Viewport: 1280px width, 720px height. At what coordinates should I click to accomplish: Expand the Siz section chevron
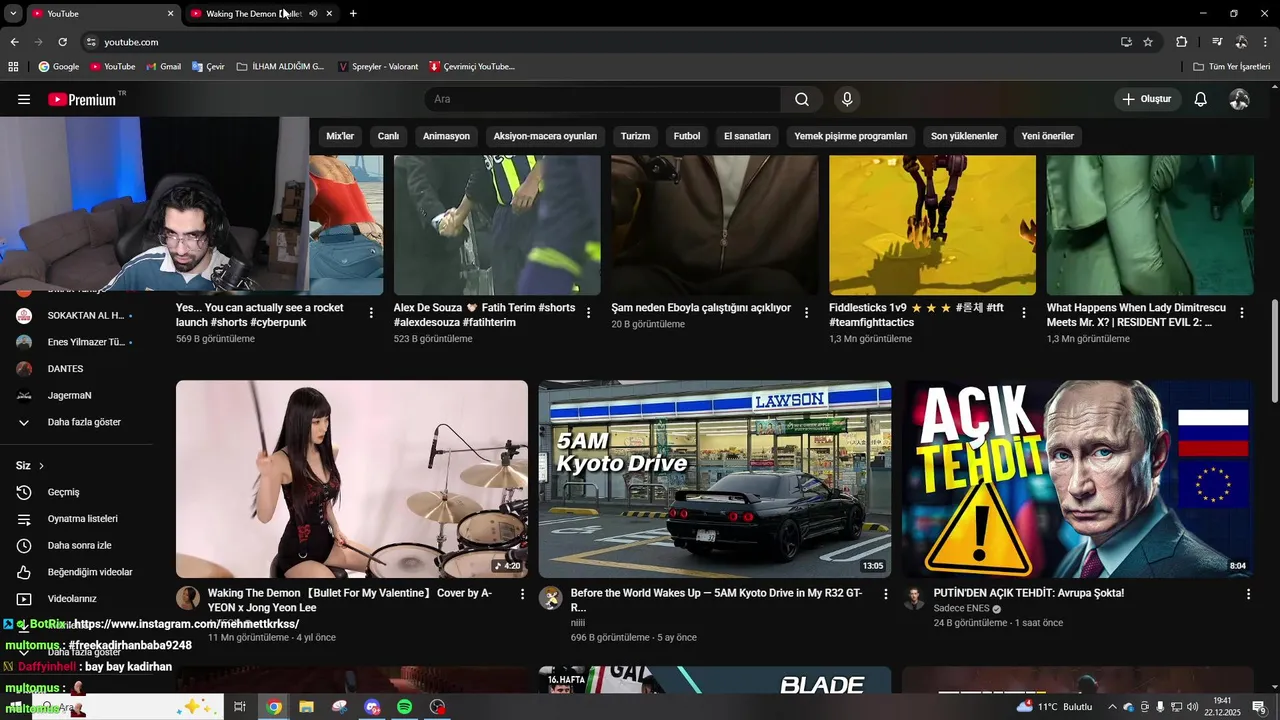coord(41,466)
